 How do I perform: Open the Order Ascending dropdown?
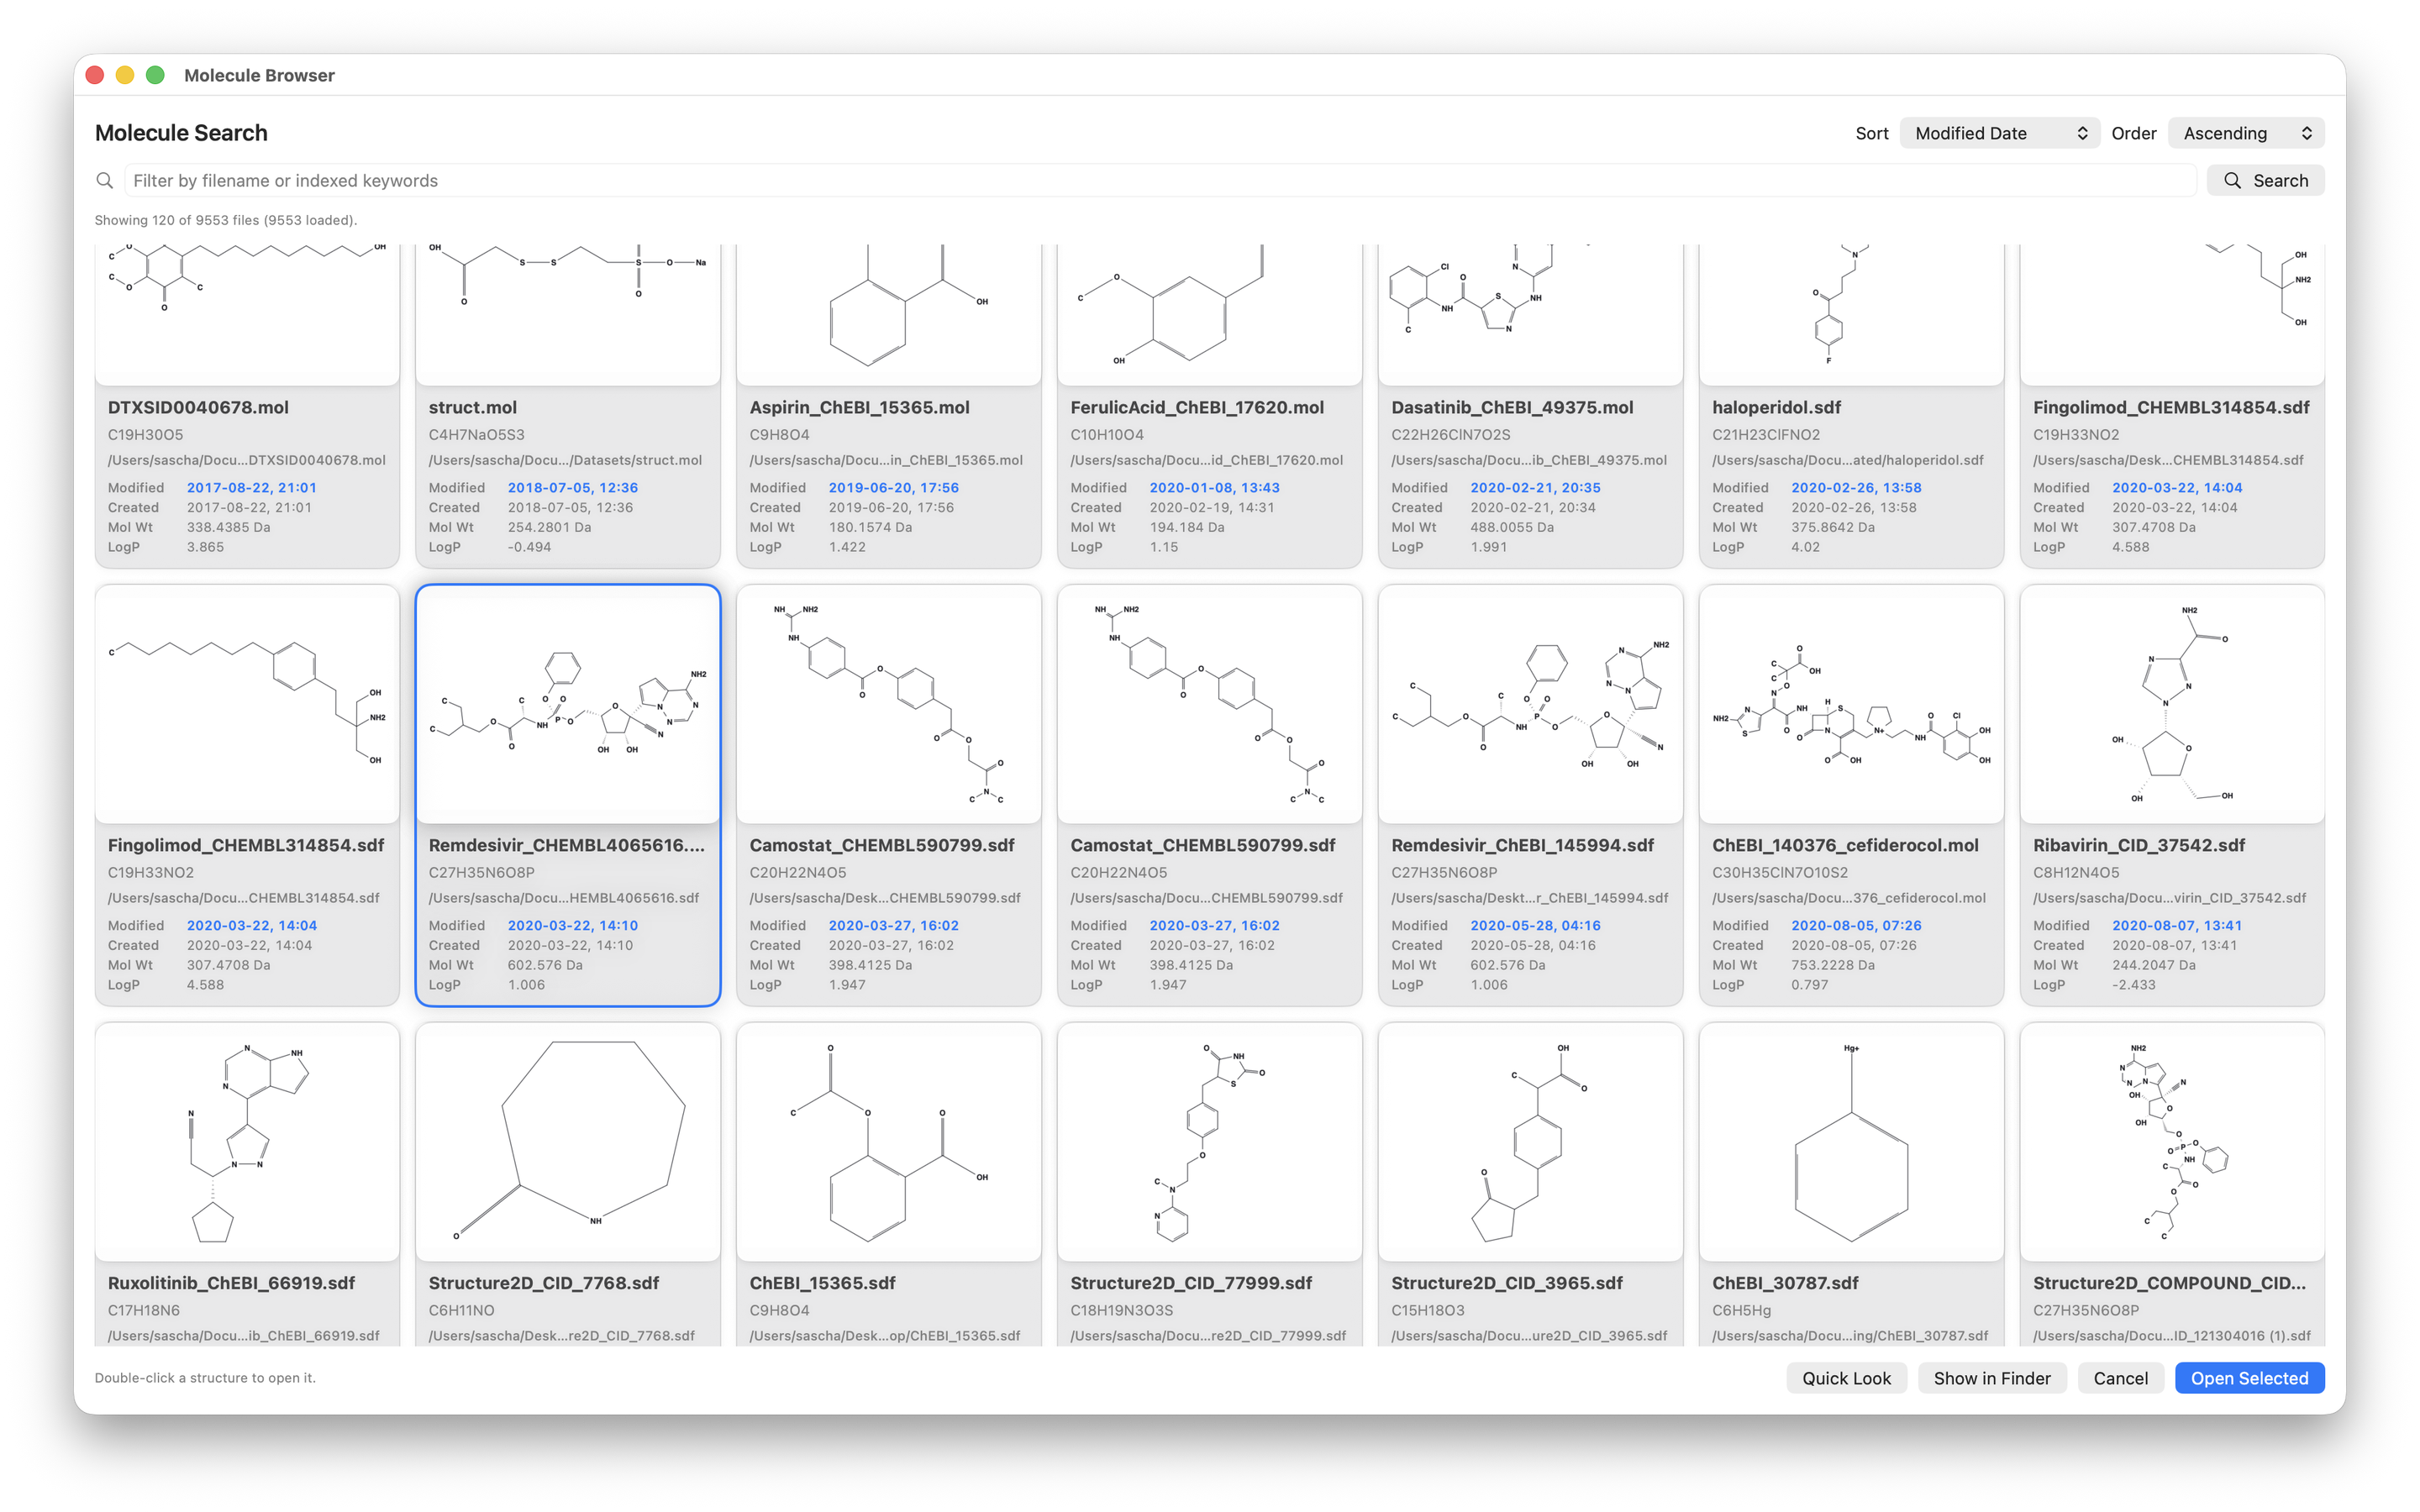coord(2245,133)
